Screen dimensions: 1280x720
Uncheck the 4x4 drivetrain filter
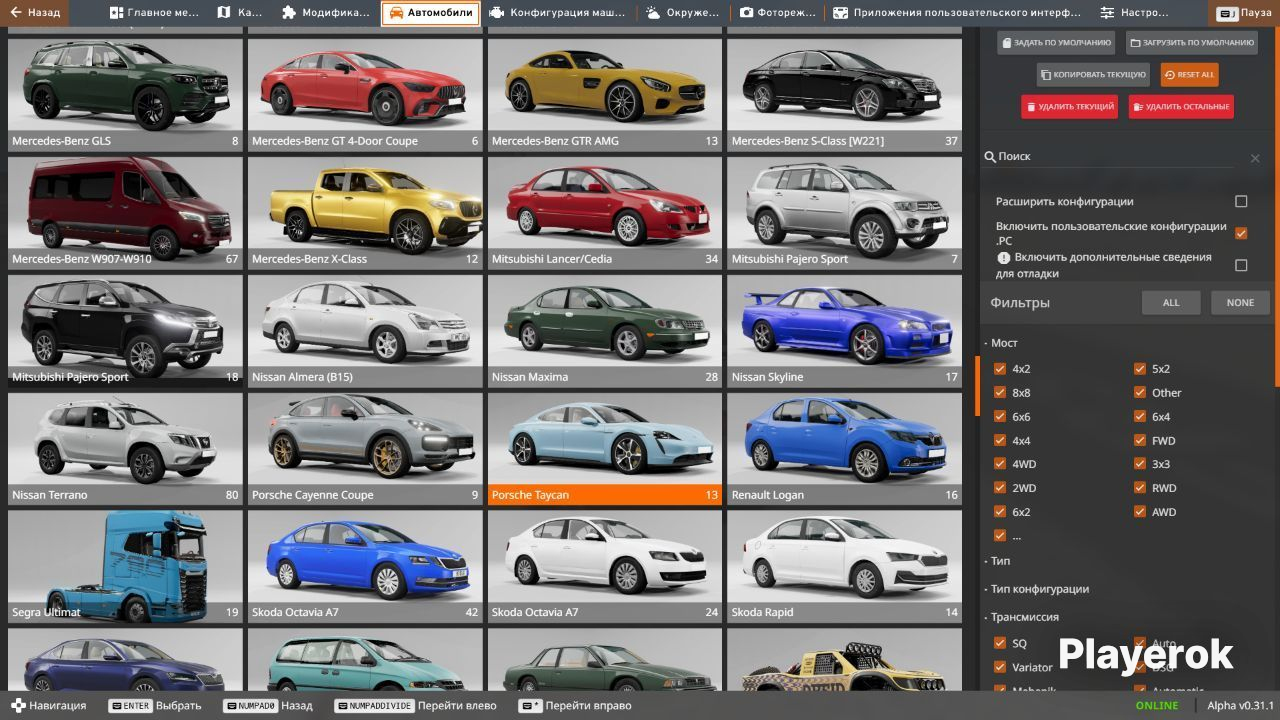point(1000,441)
